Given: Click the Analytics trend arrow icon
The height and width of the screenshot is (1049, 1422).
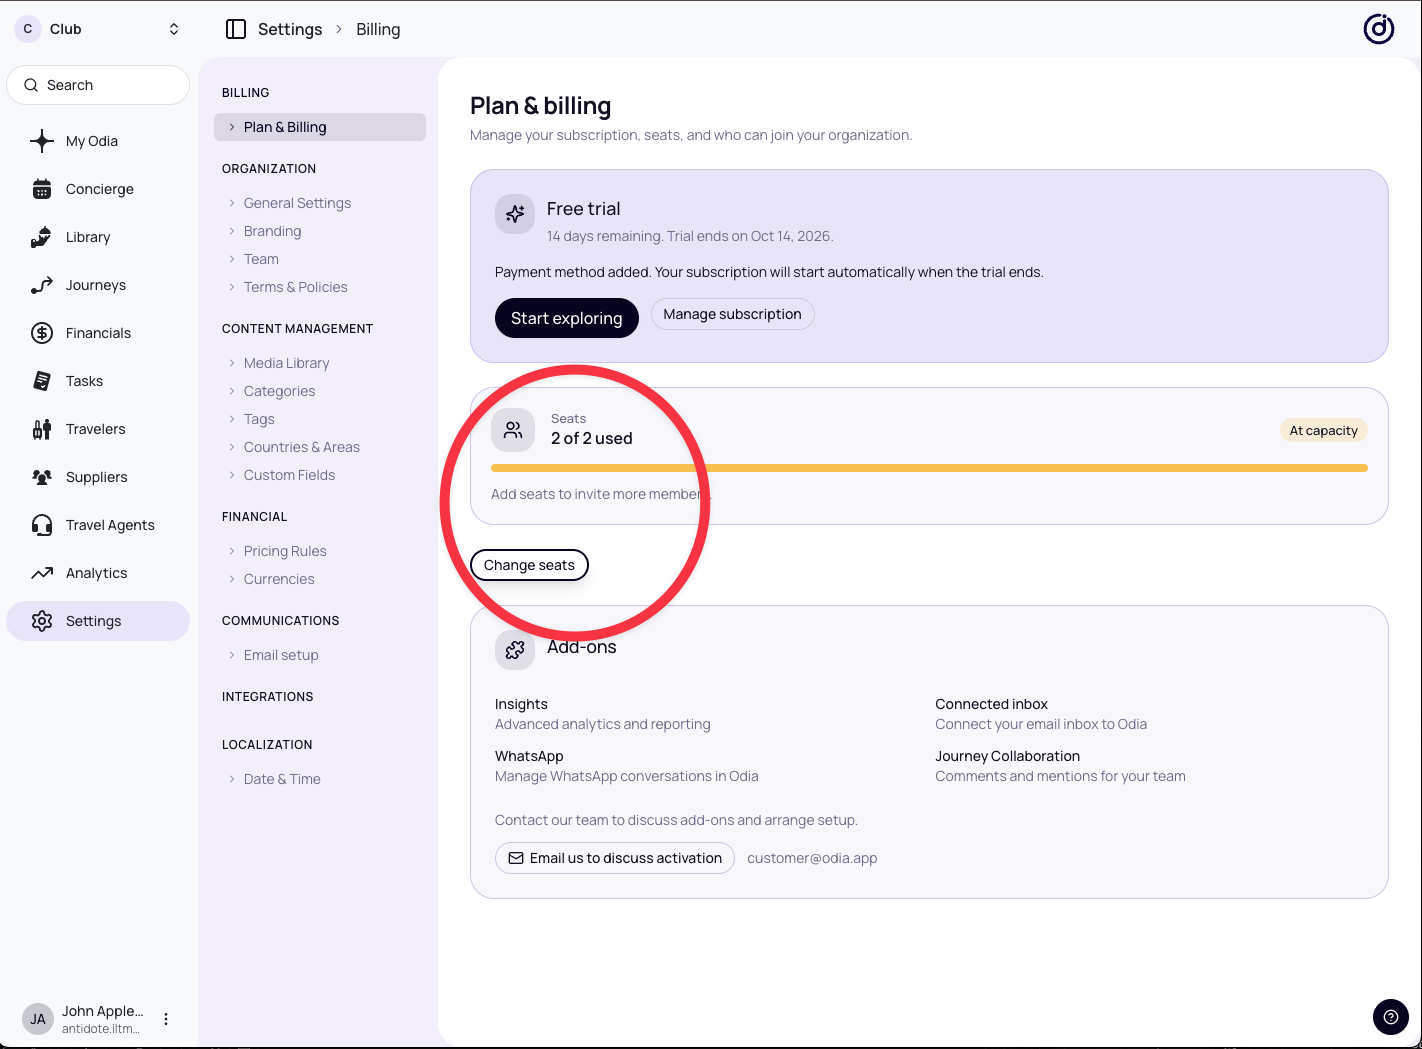Looking at the screenshot, I should [42, 573].
